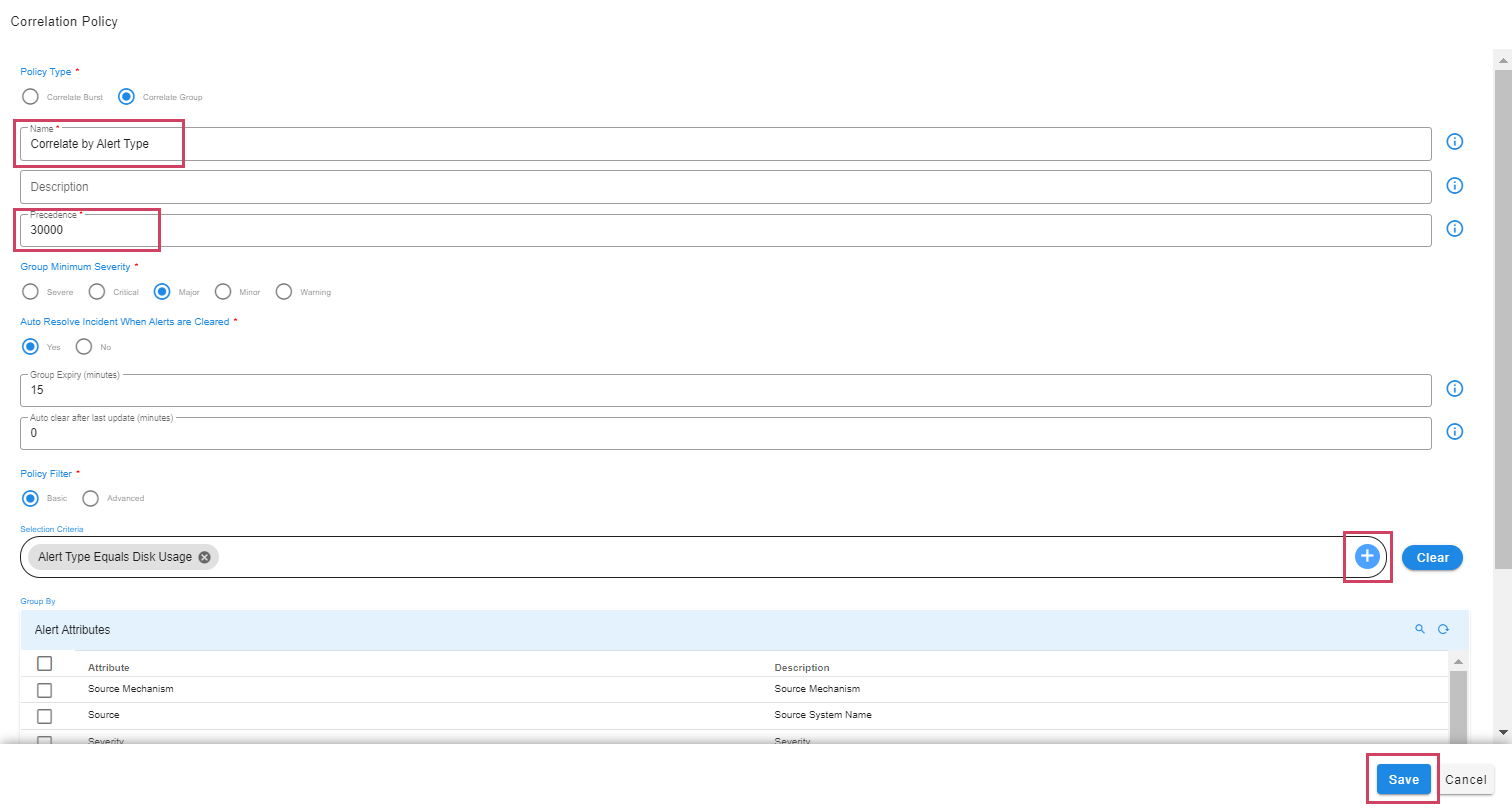Clear all selection criteria

point(1432,557)
